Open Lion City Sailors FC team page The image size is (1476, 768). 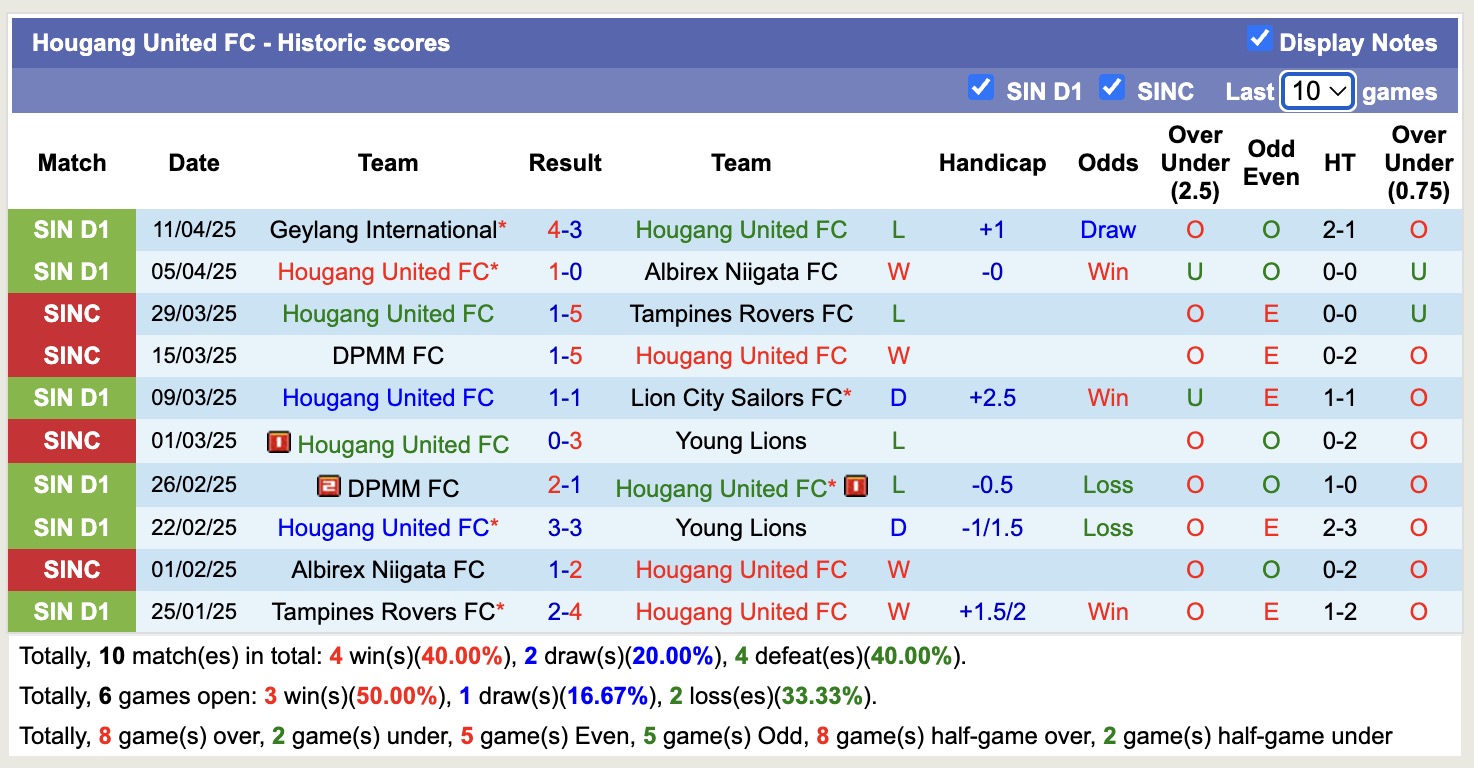click(736, 398)
